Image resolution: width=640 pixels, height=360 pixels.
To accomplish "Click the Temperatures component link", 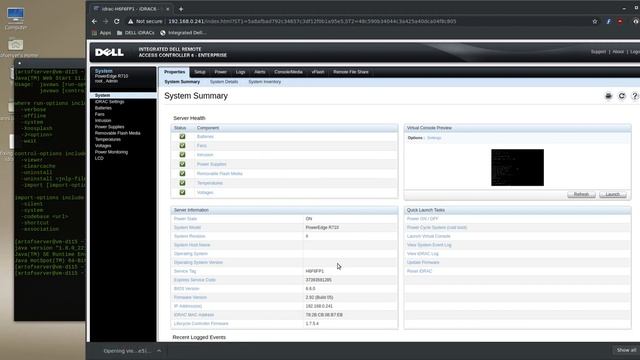I will coord(210,183).
